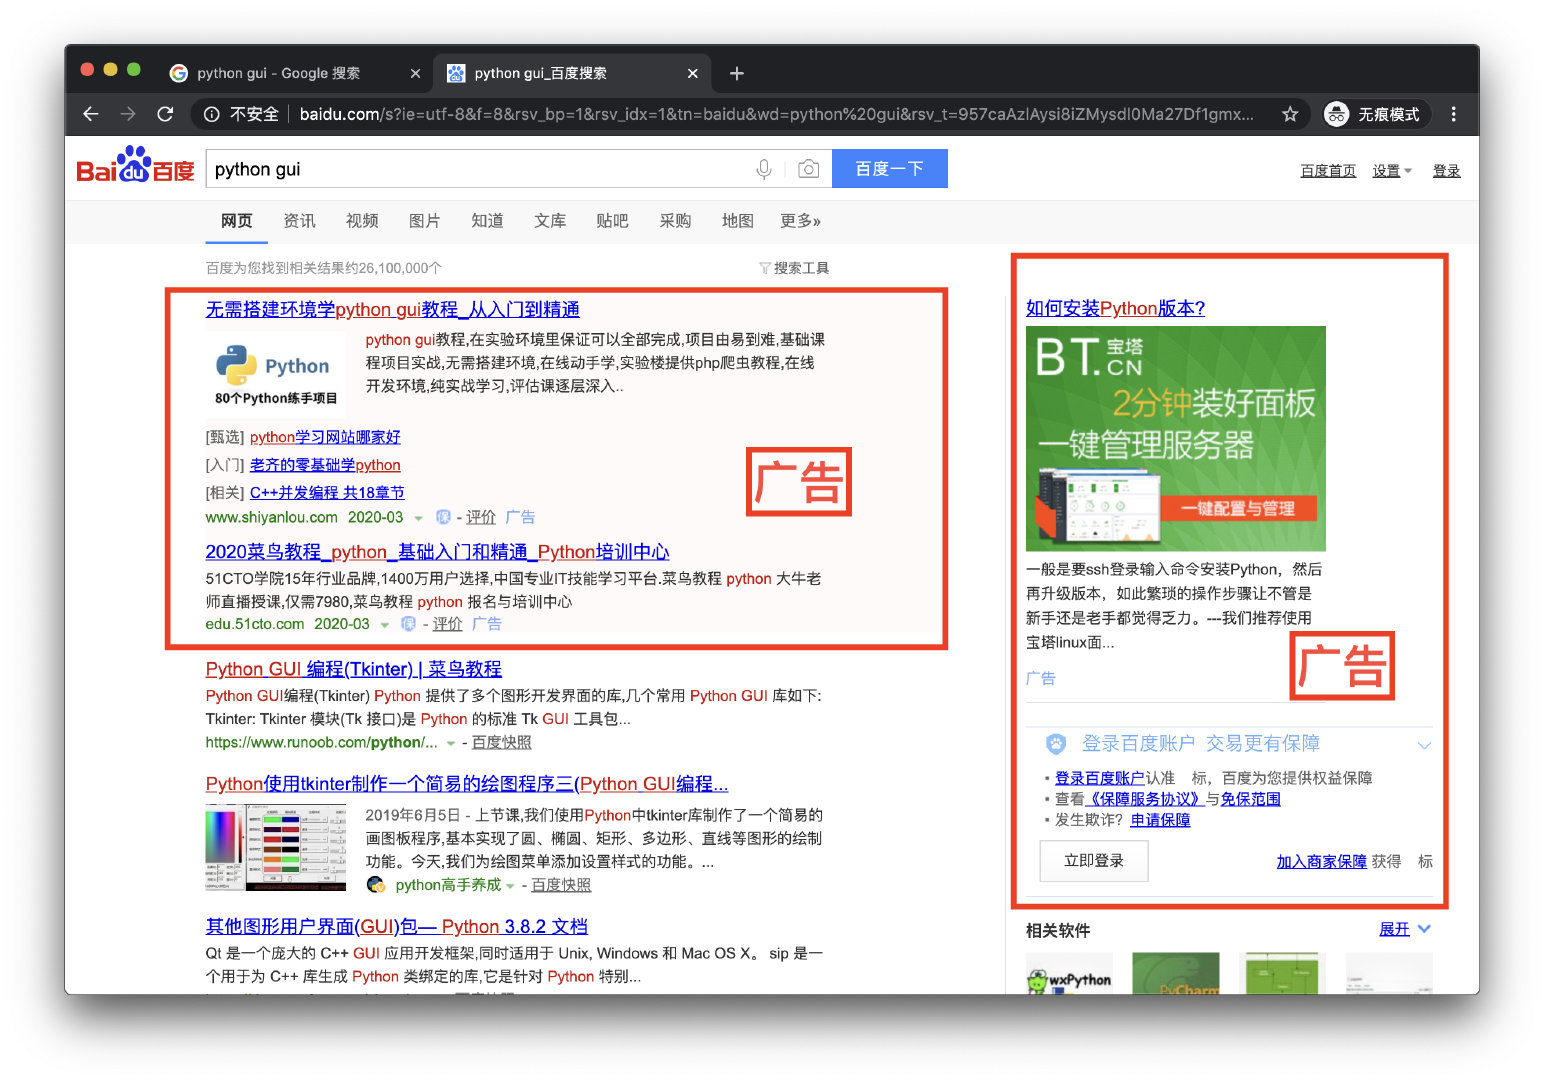Click the browser forward arrow
This screenshot has height=1080, width=1544.
[128, 114]
